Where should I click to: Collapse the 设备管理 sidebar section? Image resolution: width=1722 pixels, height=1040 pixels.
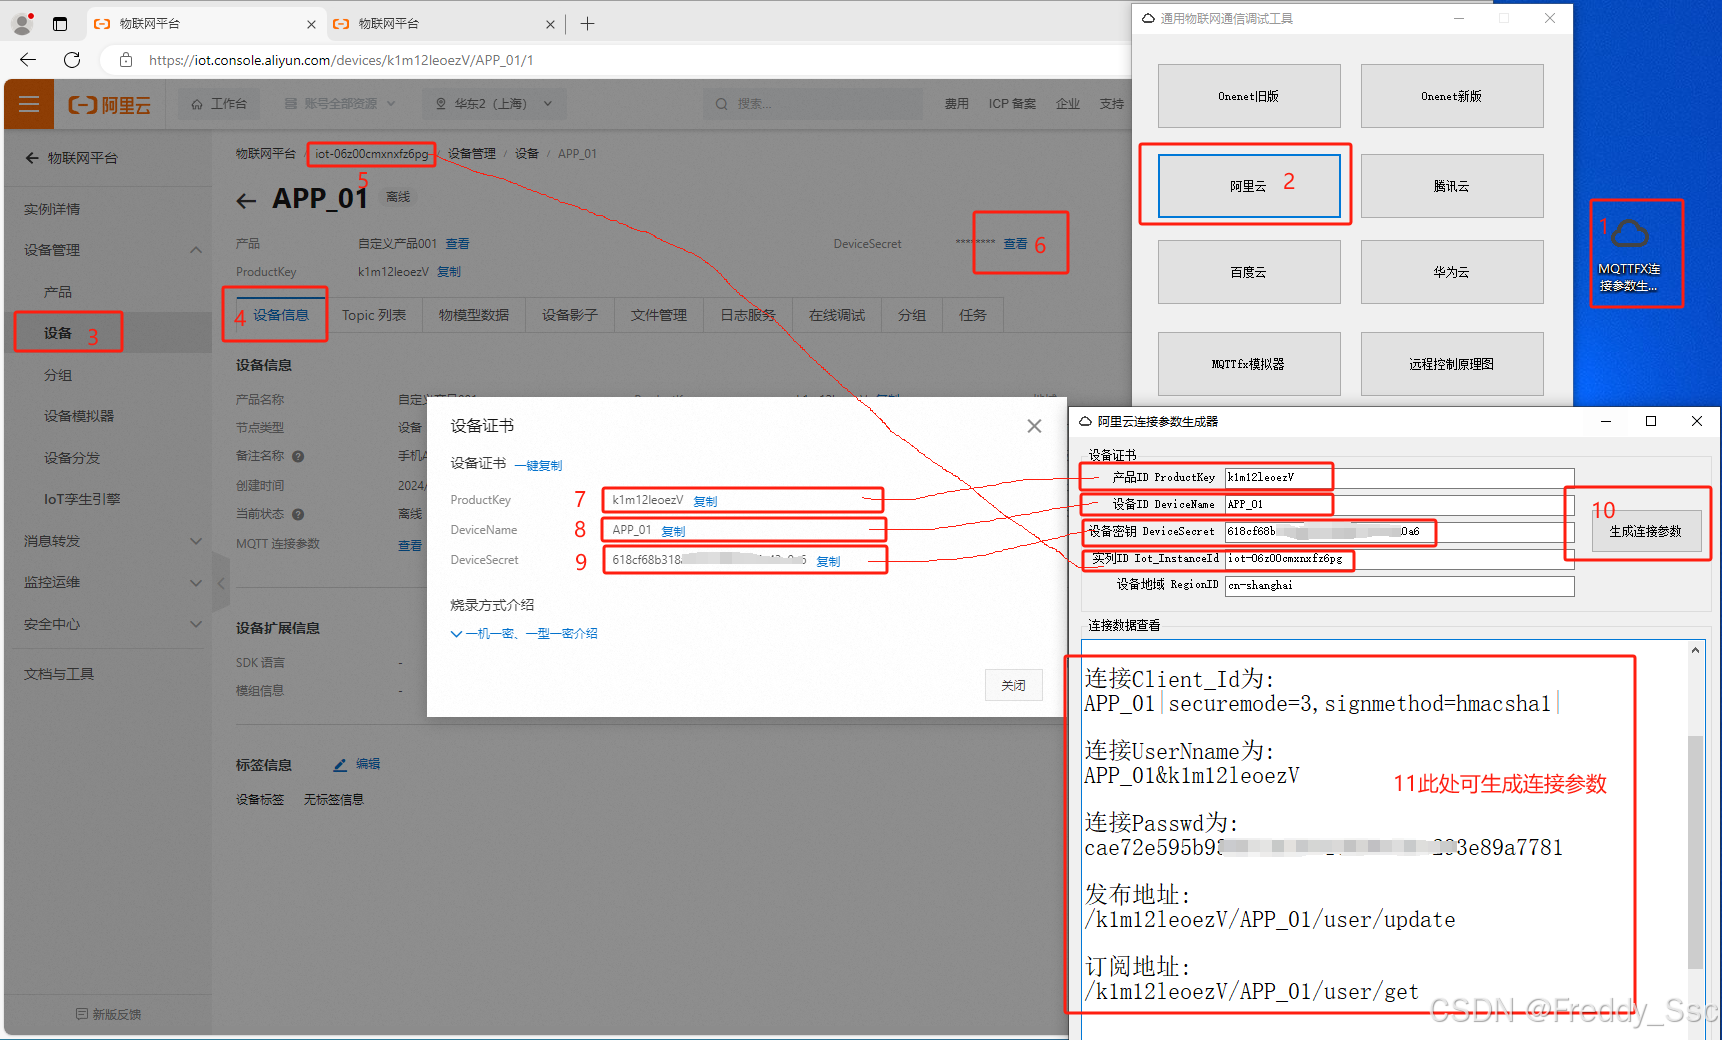(x=195, y=250)
